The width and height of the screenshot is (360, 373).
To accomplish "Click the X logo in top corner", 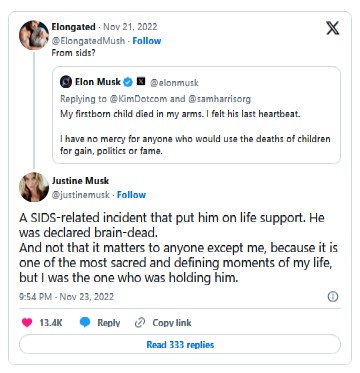I will [332, 28].
